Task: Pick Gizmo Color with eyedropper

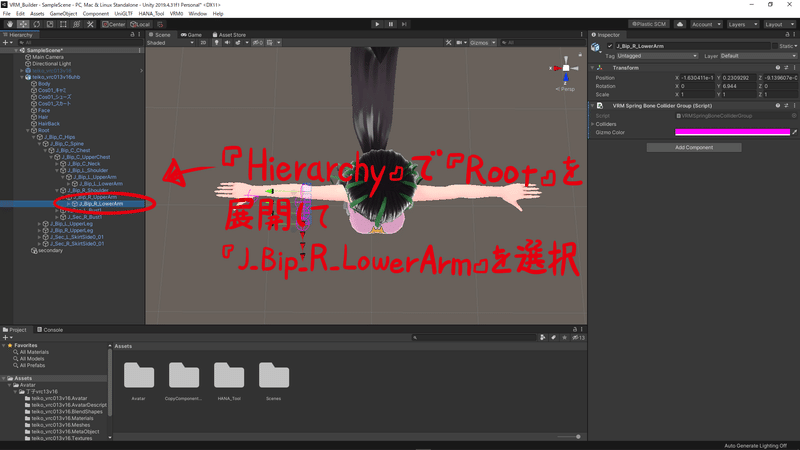Action: pyautogui.click(x=794, y=132)
